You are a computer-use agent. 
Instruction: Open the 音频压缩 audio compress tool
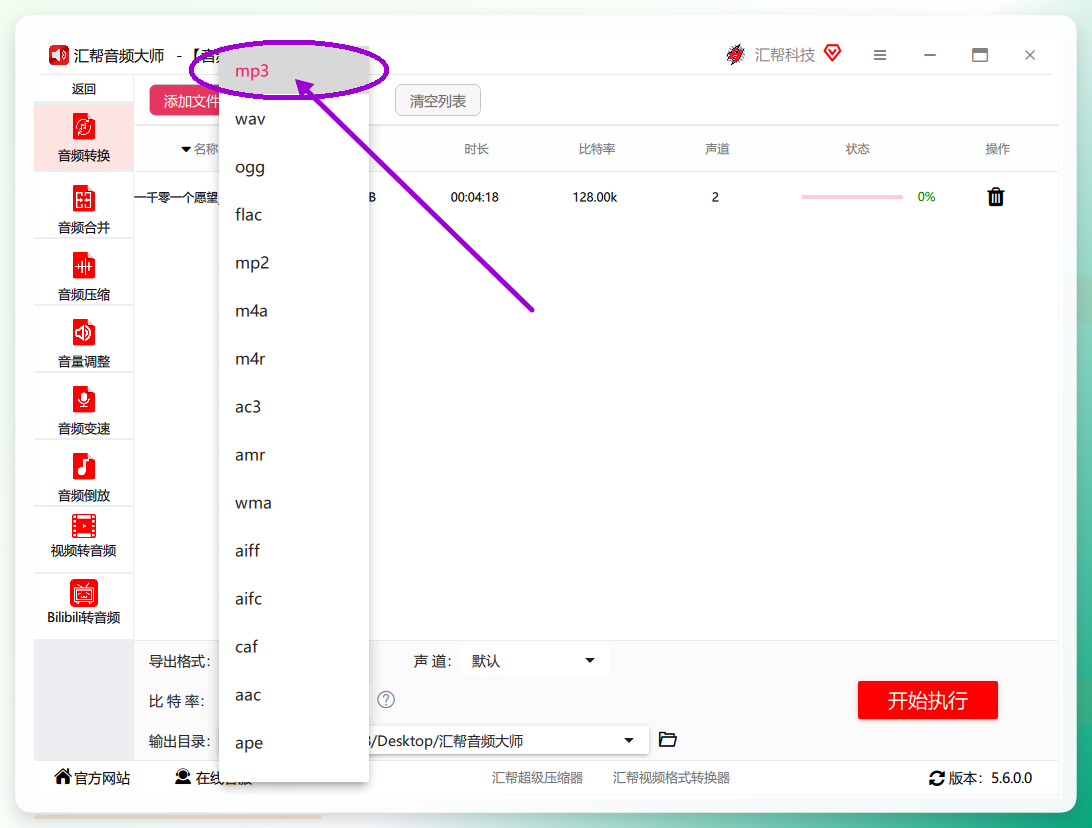[84, 276]
